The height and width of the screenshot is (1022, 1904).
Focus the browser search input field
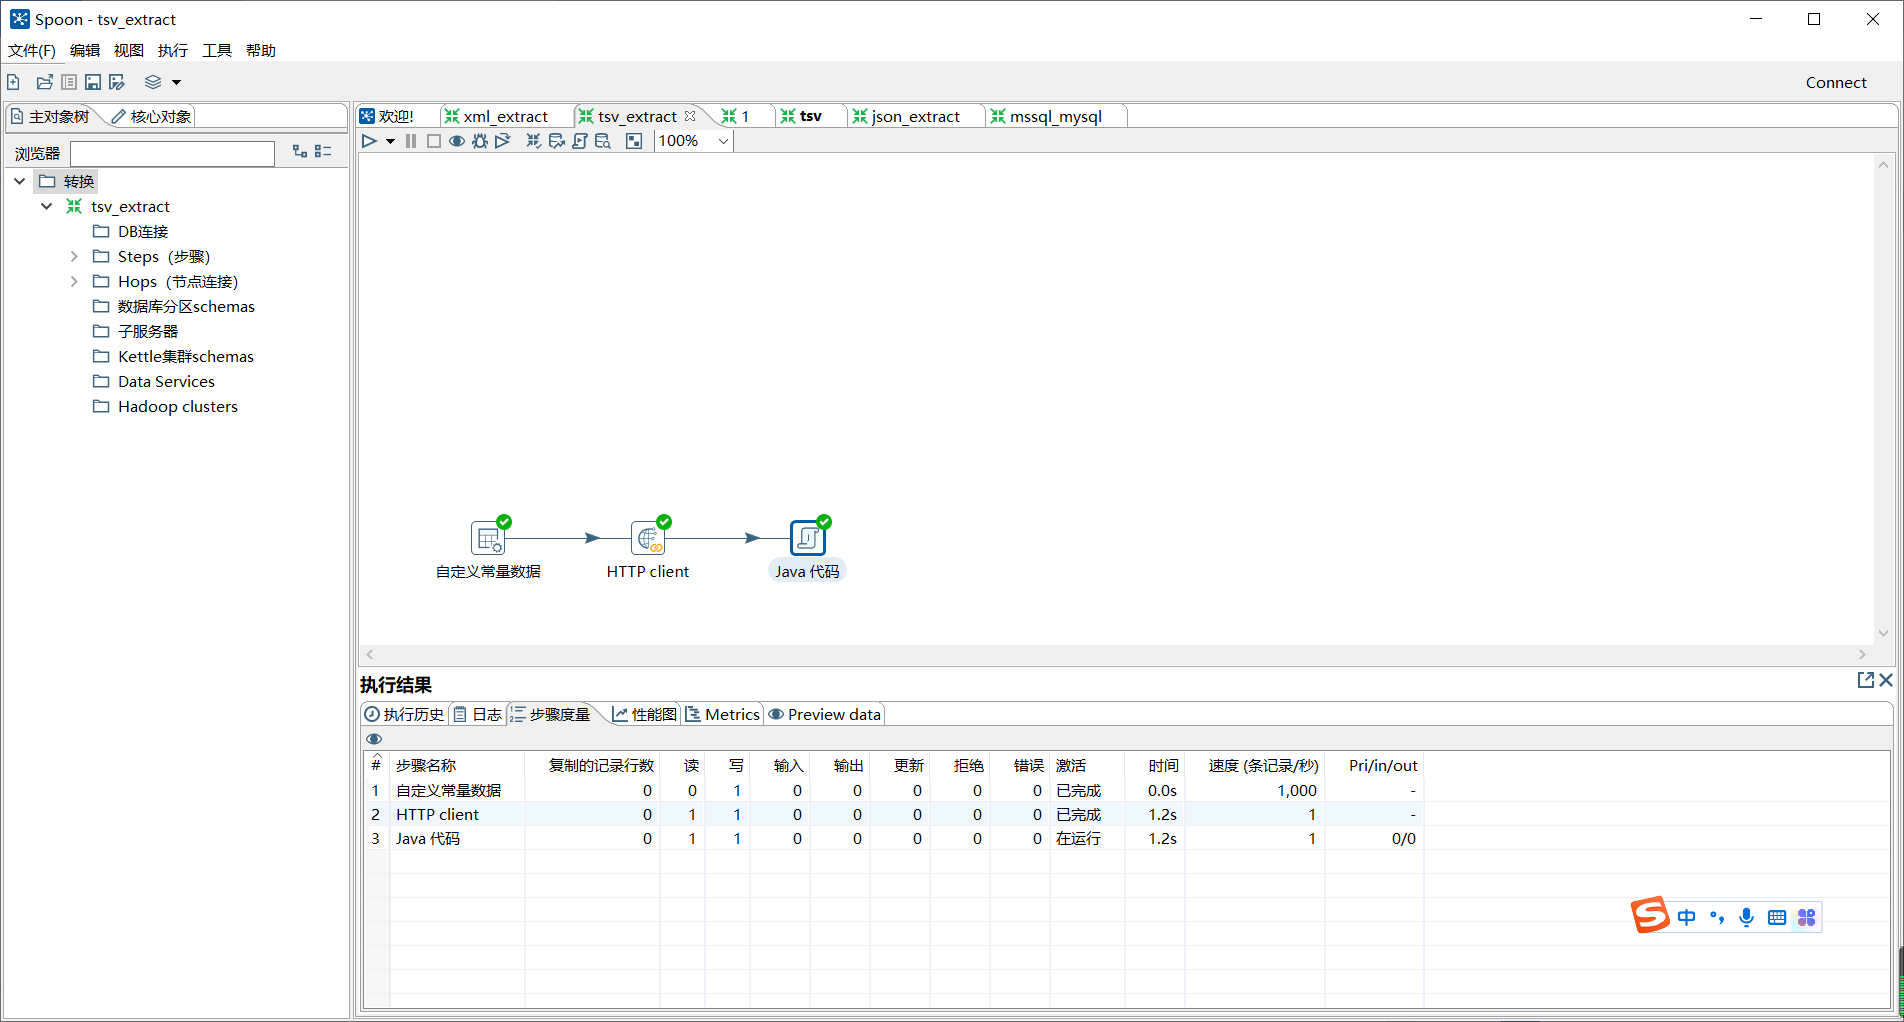(x=172, y=153)
